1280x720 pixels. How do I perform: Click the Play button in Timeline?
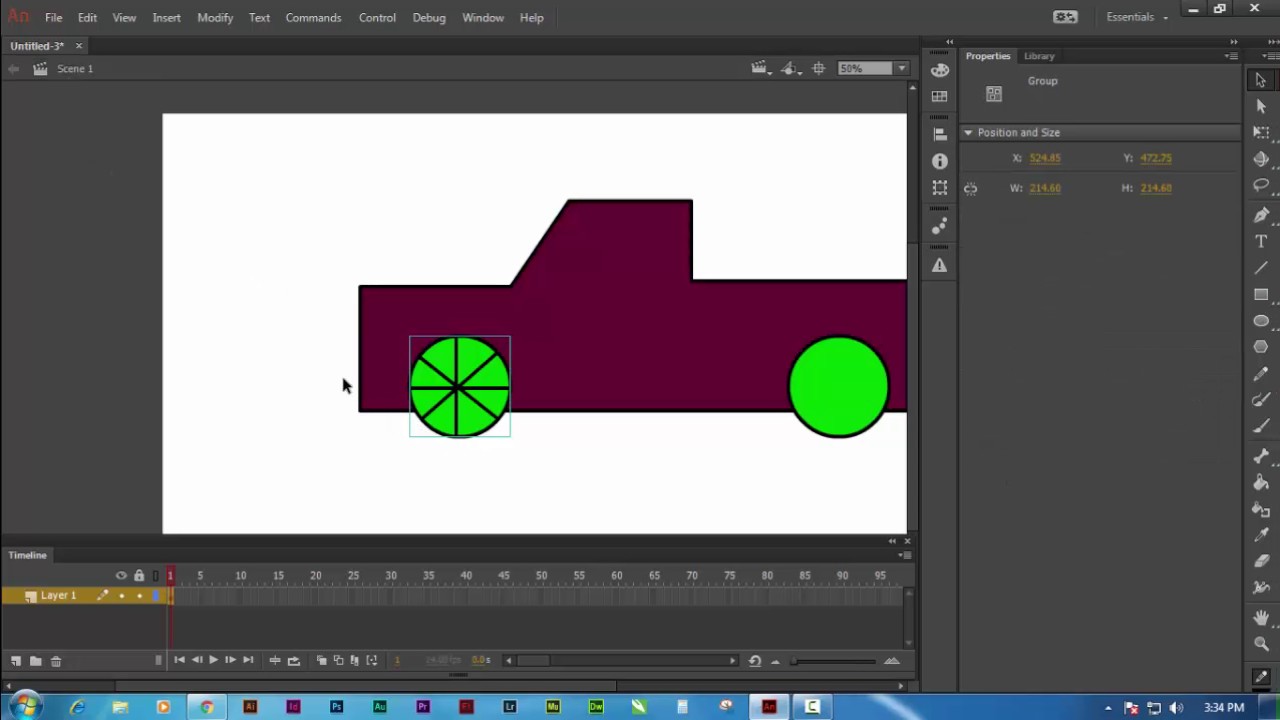point(213,660)
